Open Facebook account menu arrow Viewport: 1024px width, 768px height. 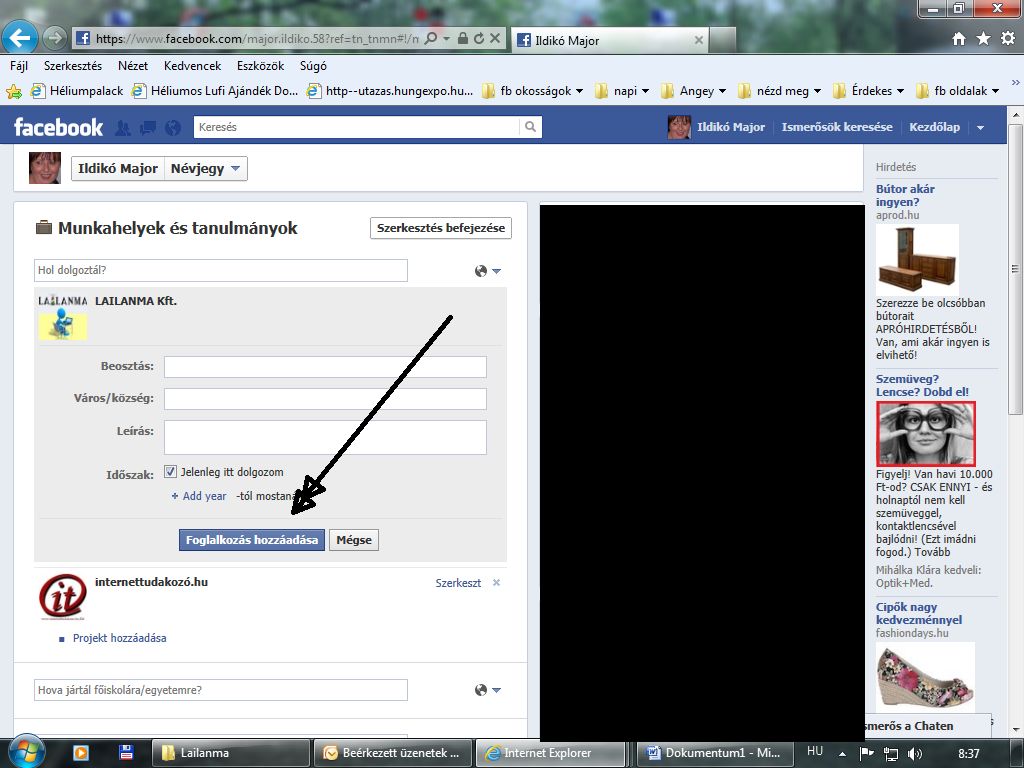click(x=980, y=128)
